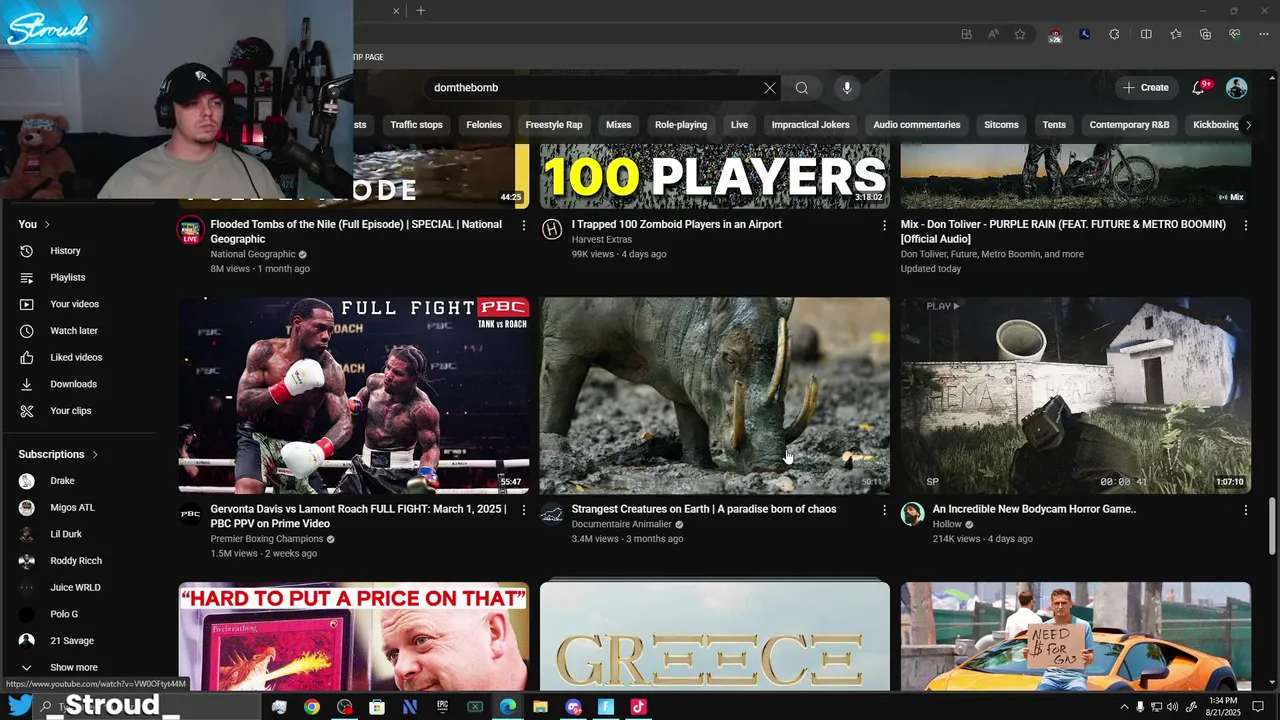Open National Geographic channel avatar

pos(190,230)
